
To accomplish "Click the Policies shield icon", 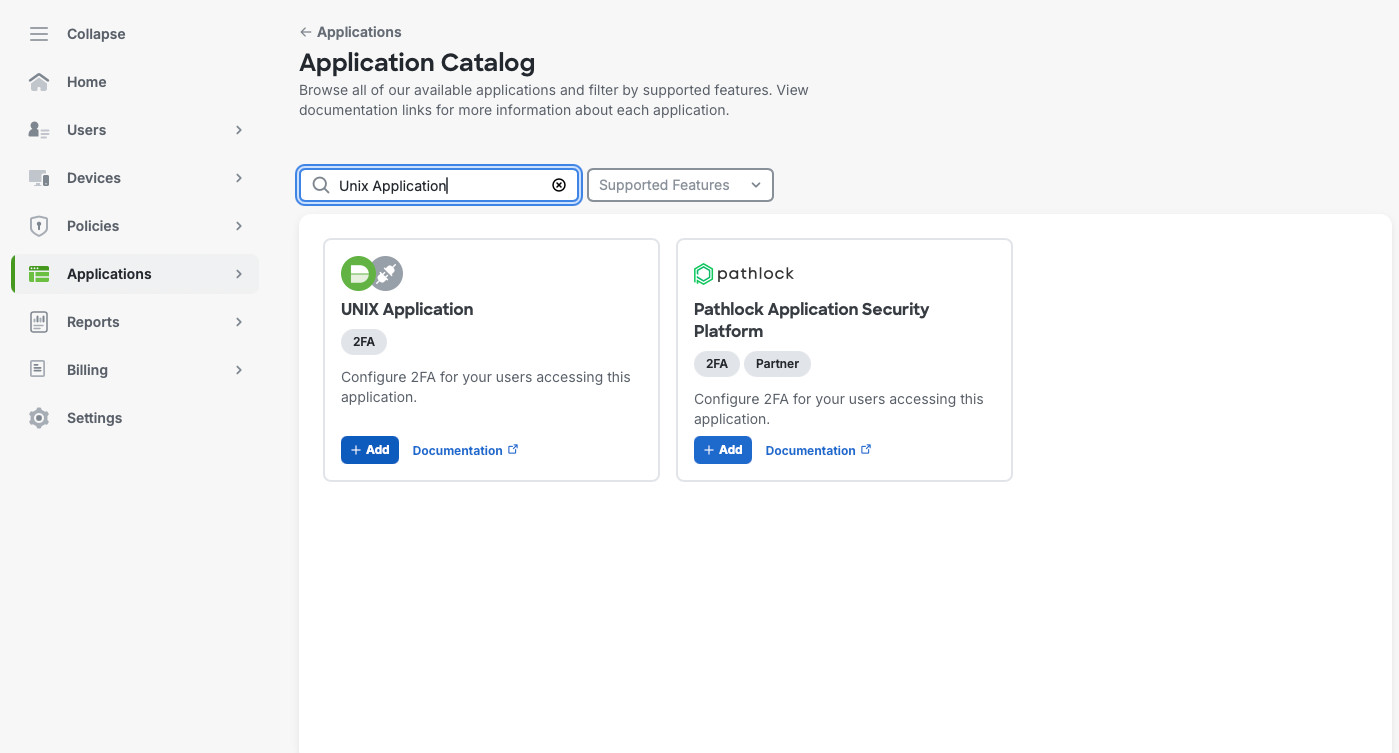I will click(39, 226).
